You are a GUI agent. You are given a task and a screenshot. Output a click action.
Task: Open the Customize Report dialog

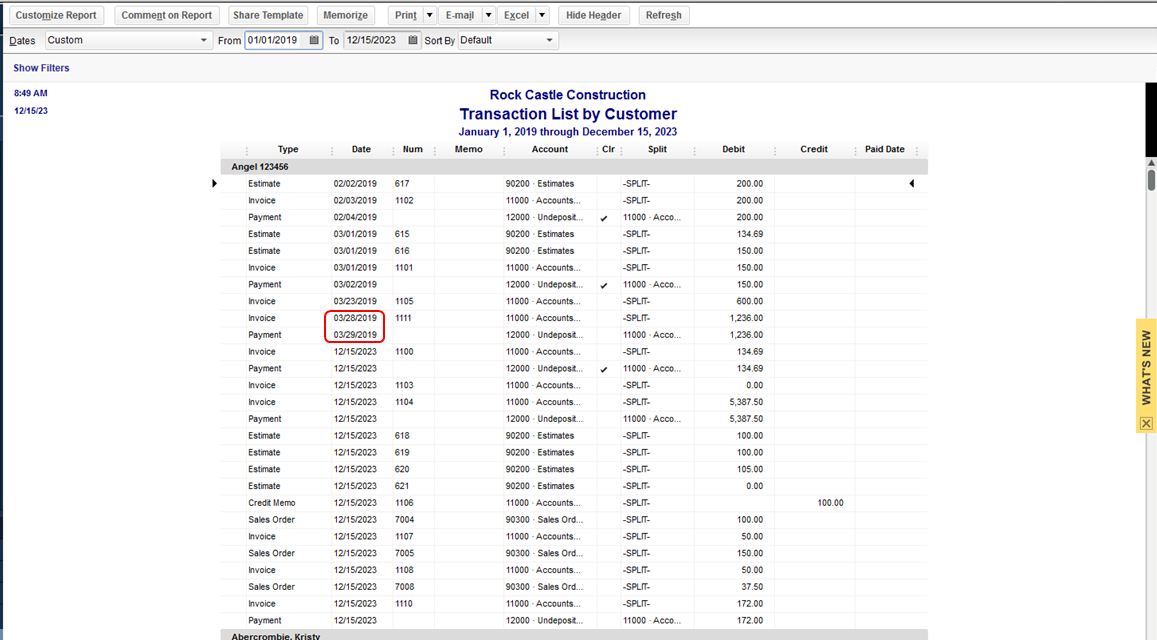pos(56,15)
